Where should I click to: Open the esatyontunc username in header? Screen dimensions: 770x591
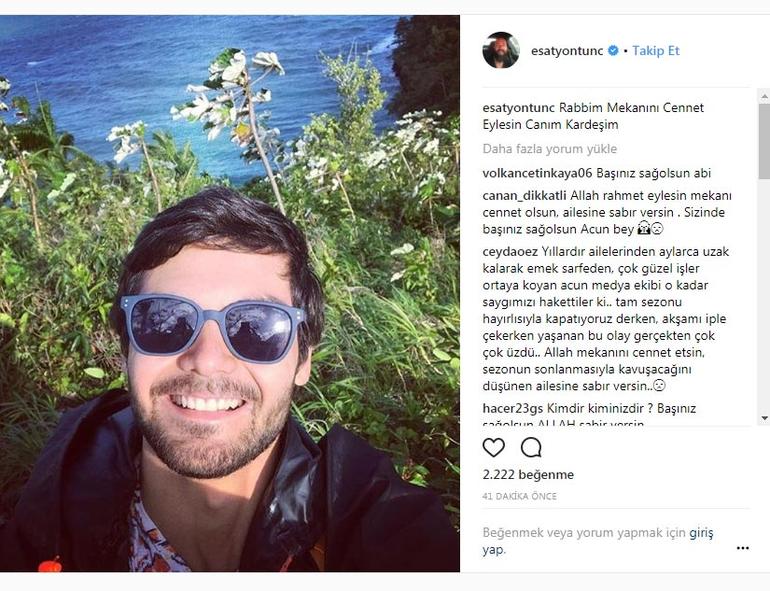tap(567, 51)
